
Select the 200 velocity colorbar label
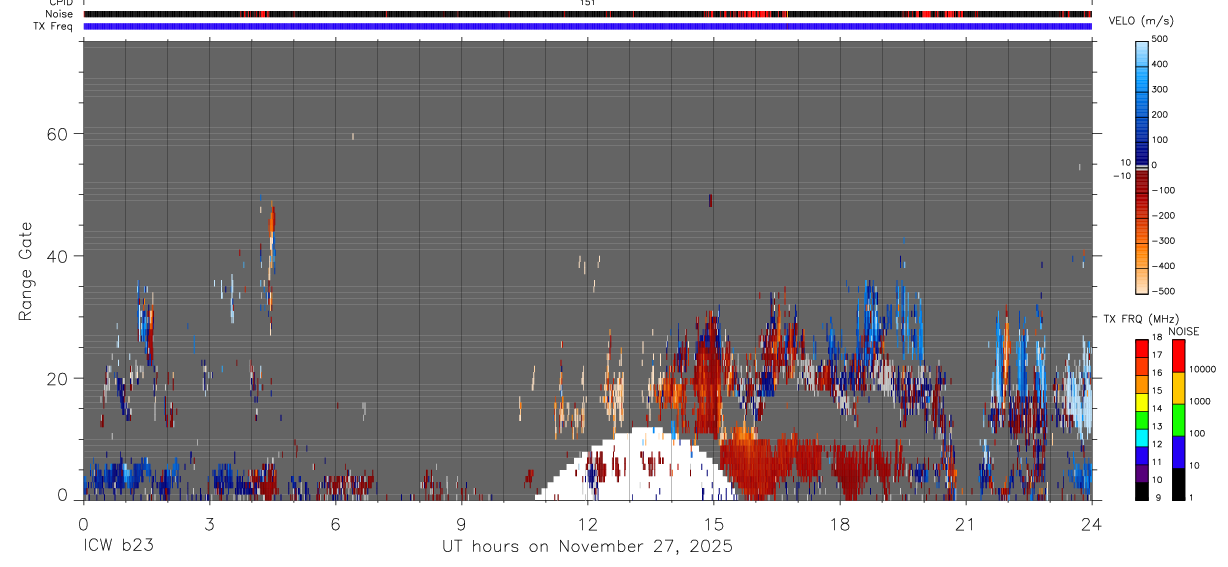(x=1161, y=115)
